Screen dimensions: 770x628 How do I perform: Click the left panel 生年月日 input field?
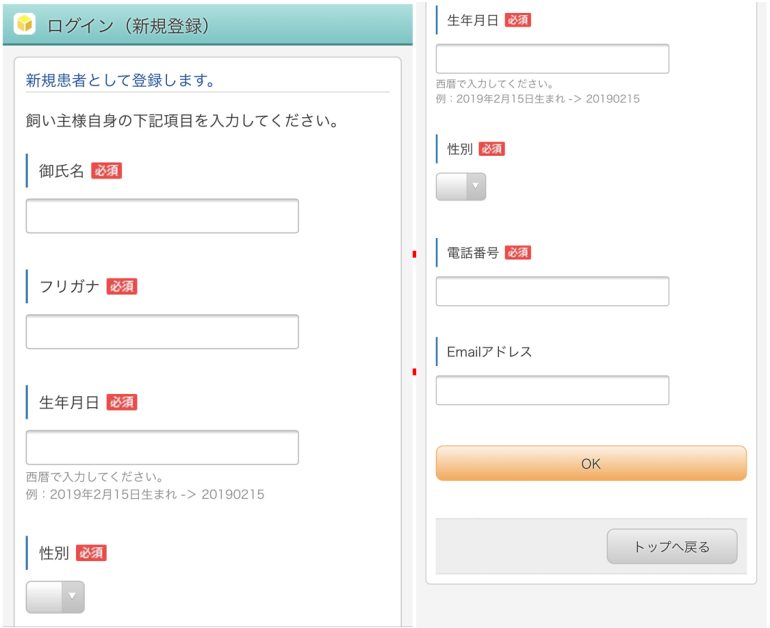[162, 448]
